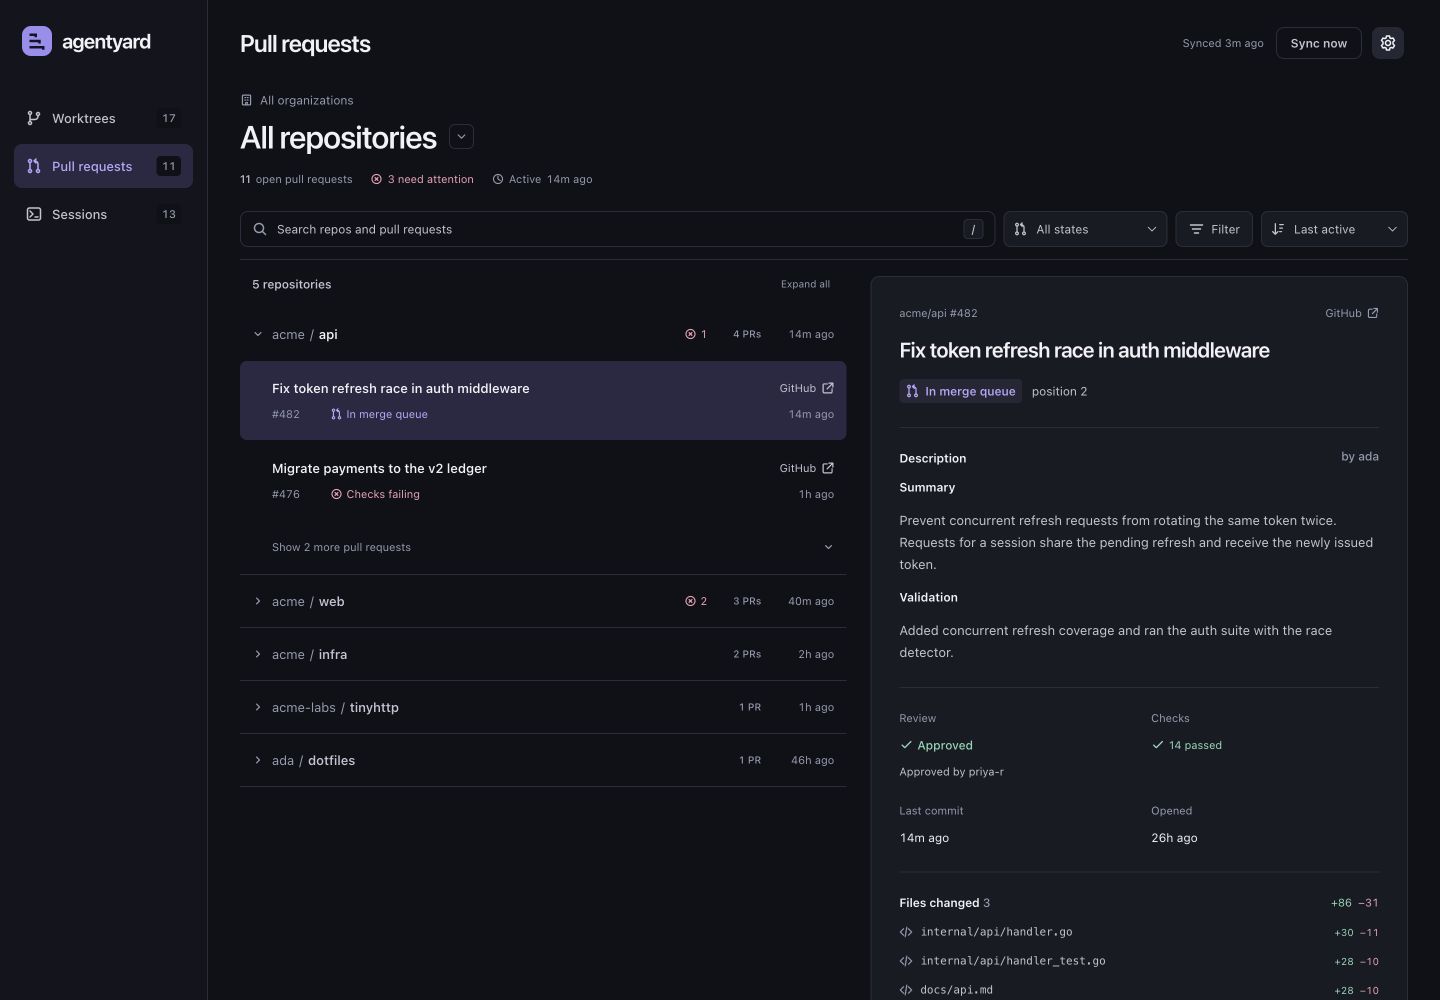The width and height of the screenshot is (1440, 1000).
Task: Click the 3 need attention indicator
Action: [x=422, y=179]
